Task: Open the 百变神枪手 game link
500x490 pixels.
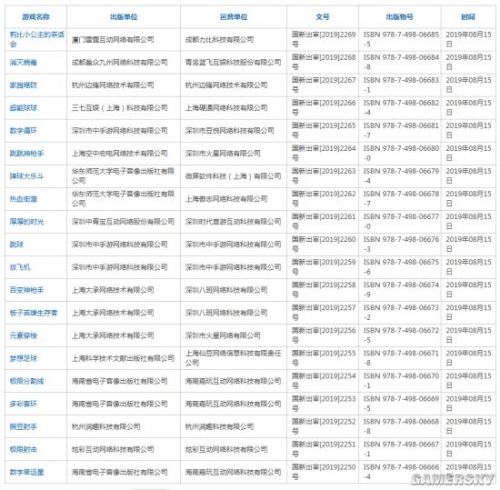Action: tap(26, 290)
